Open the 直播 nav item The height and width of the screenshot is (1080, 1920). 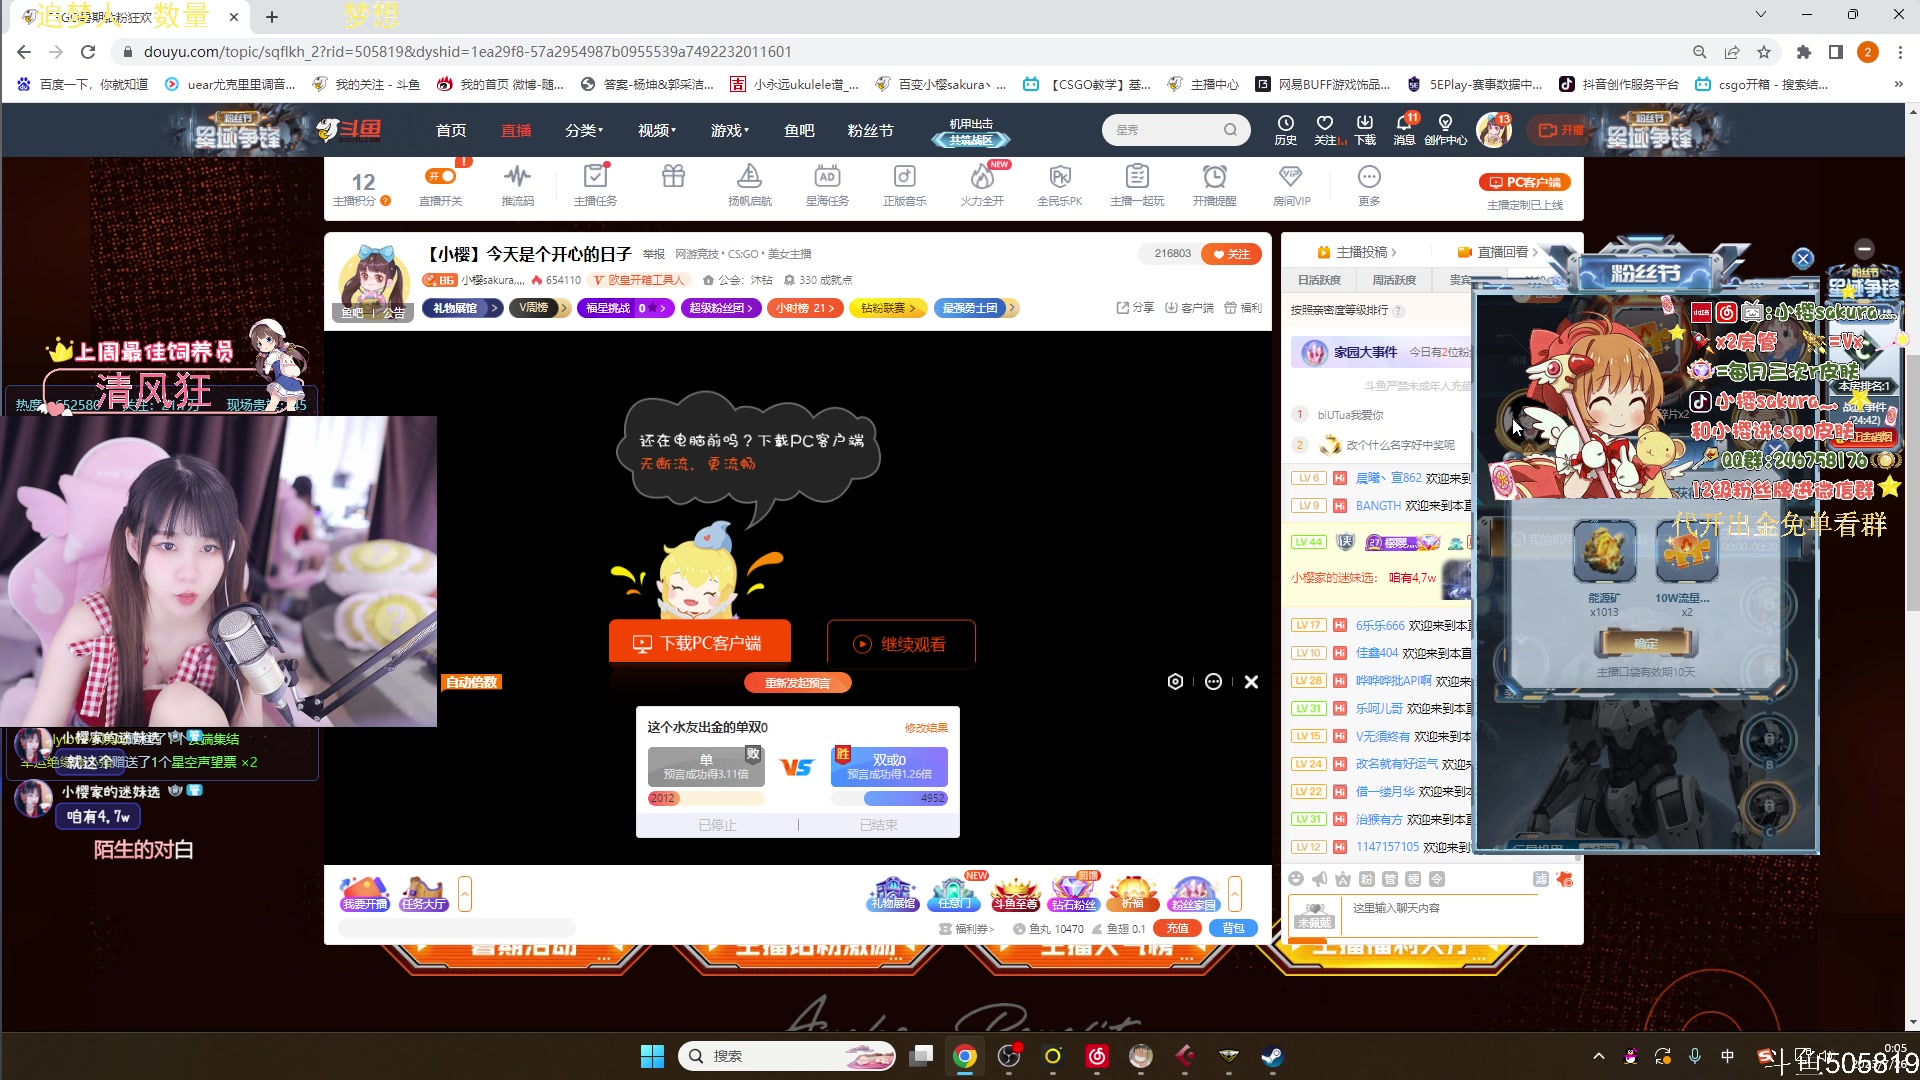point(516,130)
